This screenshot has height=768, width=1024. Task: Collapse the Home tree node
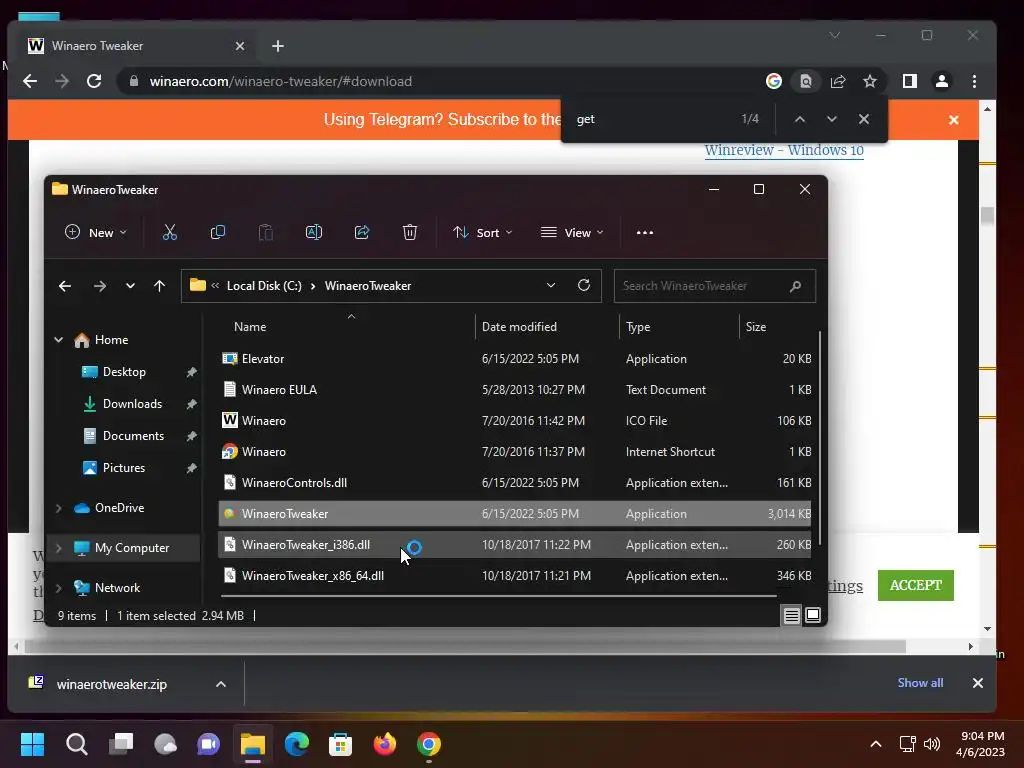[59, 340]
